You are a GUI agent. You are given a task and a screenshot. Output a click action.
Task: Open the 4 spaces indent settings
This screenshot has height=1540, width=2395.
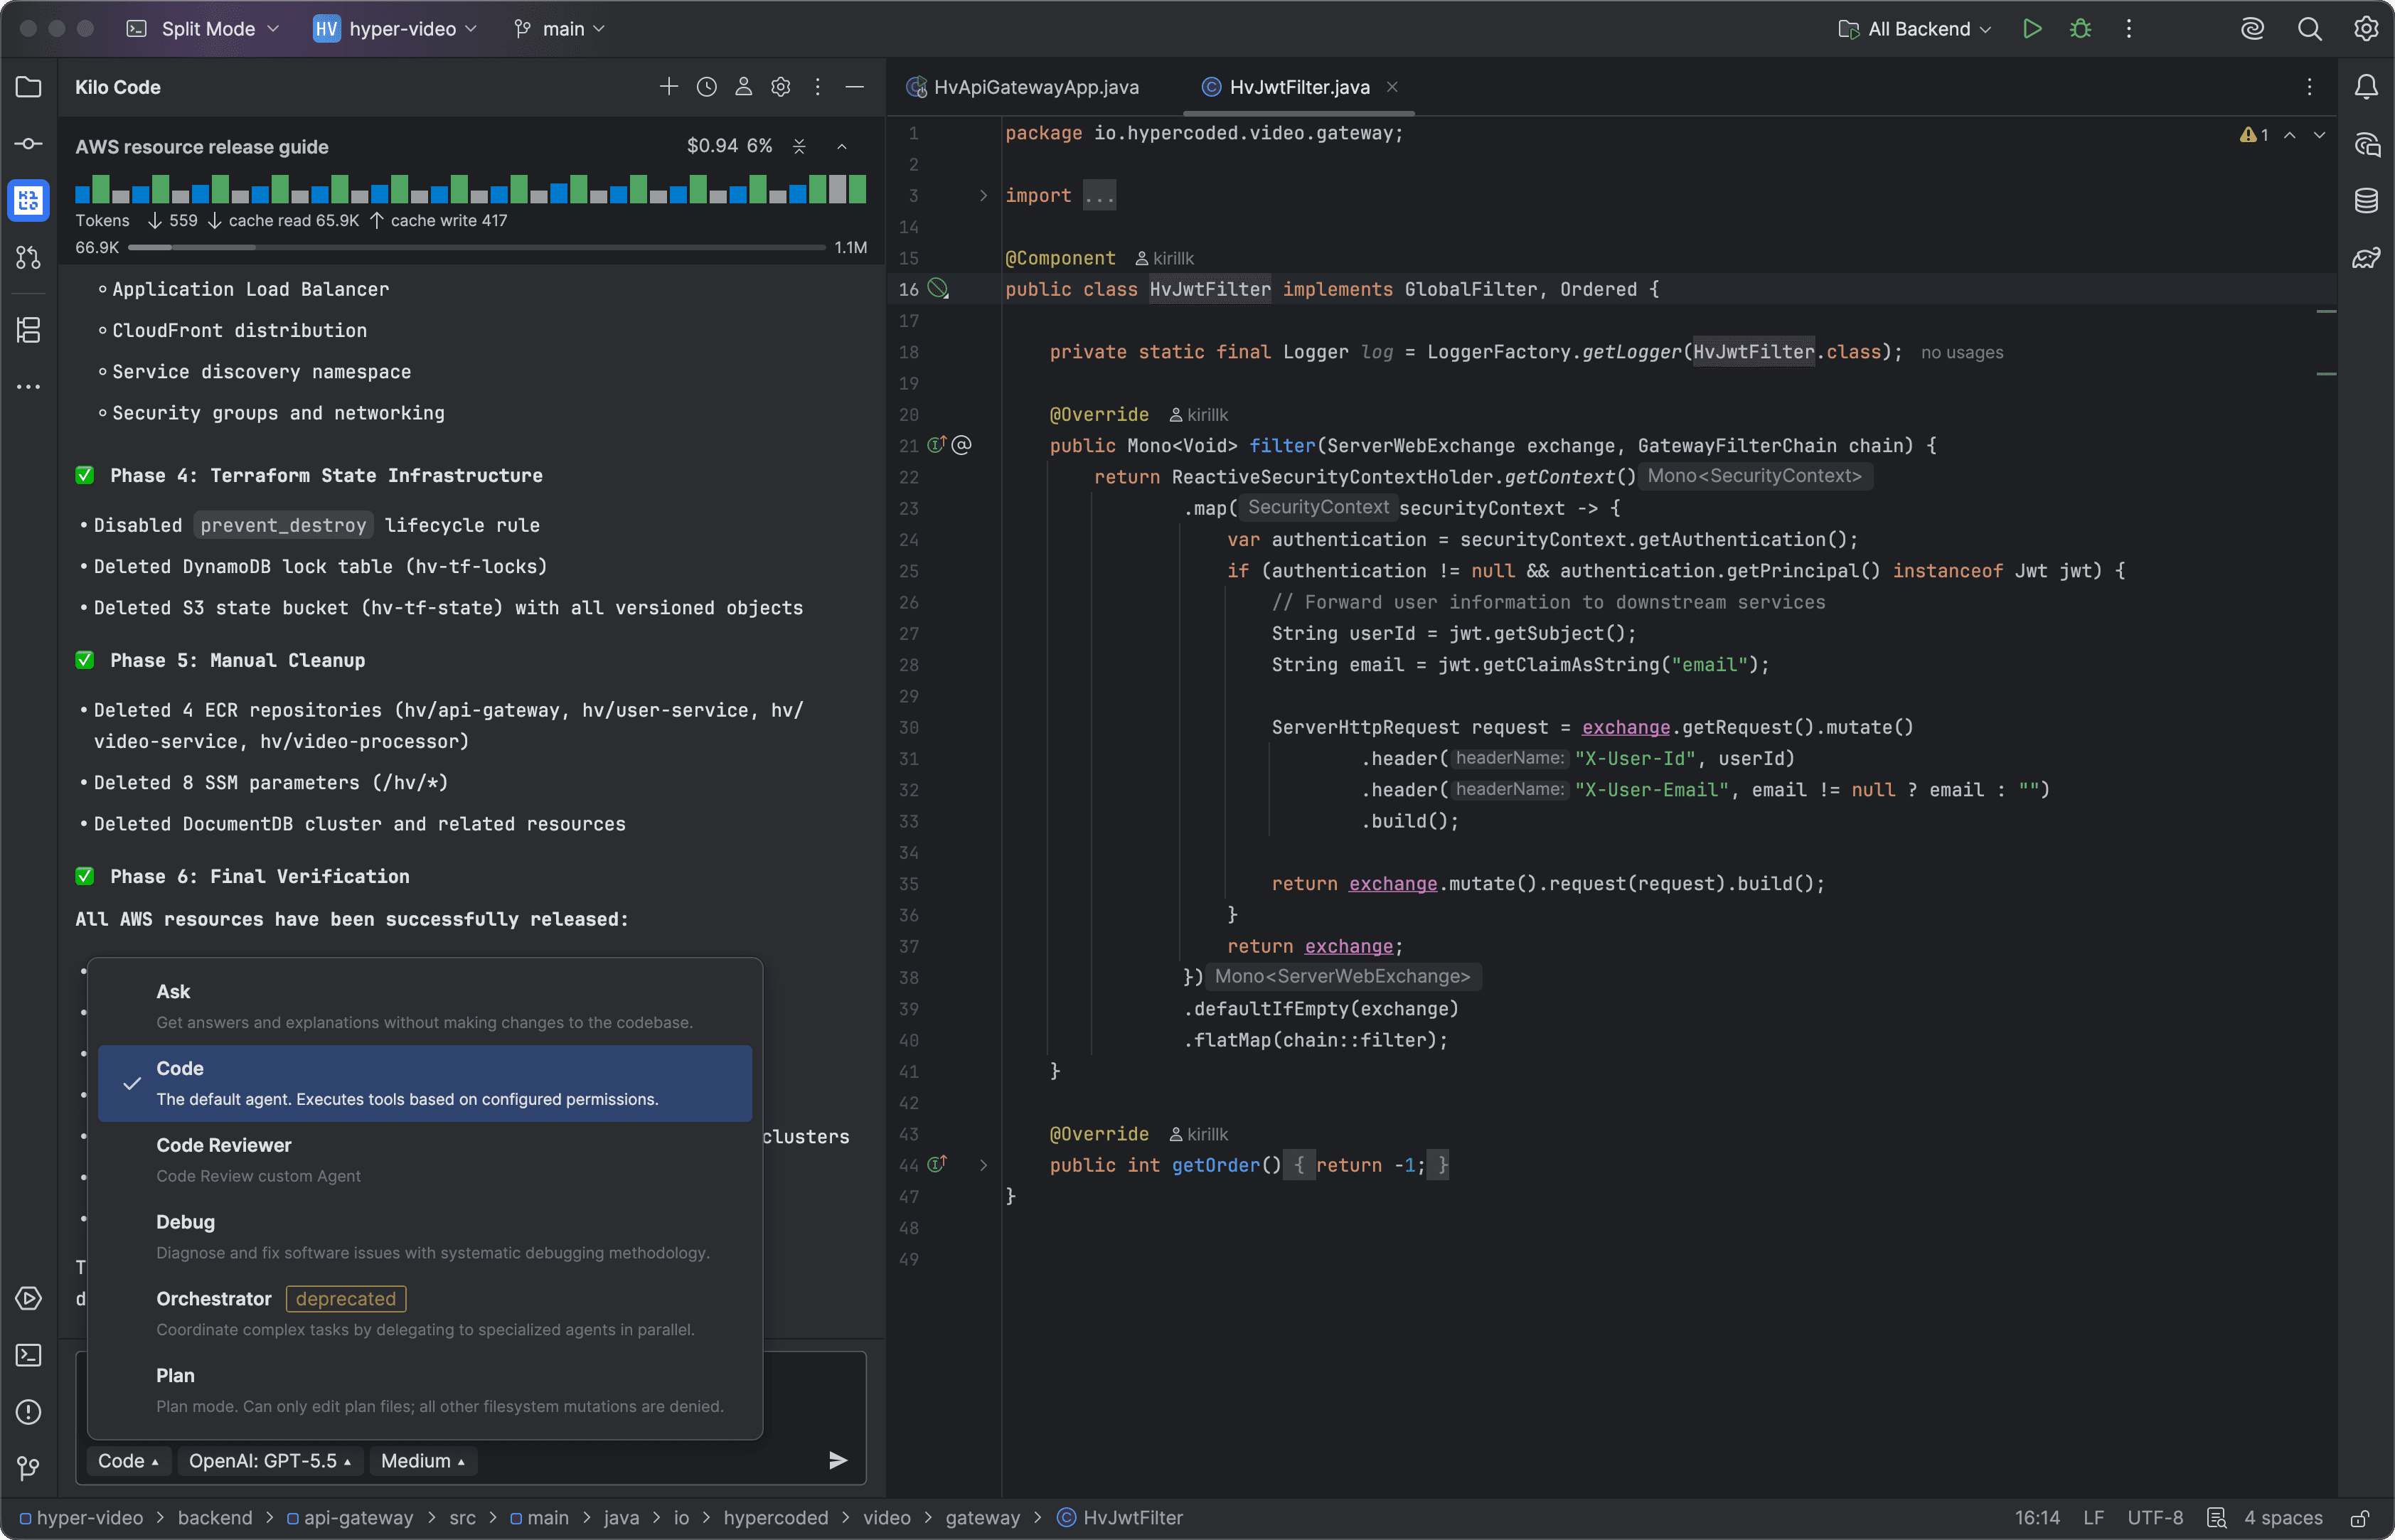coord(2283,1518)
